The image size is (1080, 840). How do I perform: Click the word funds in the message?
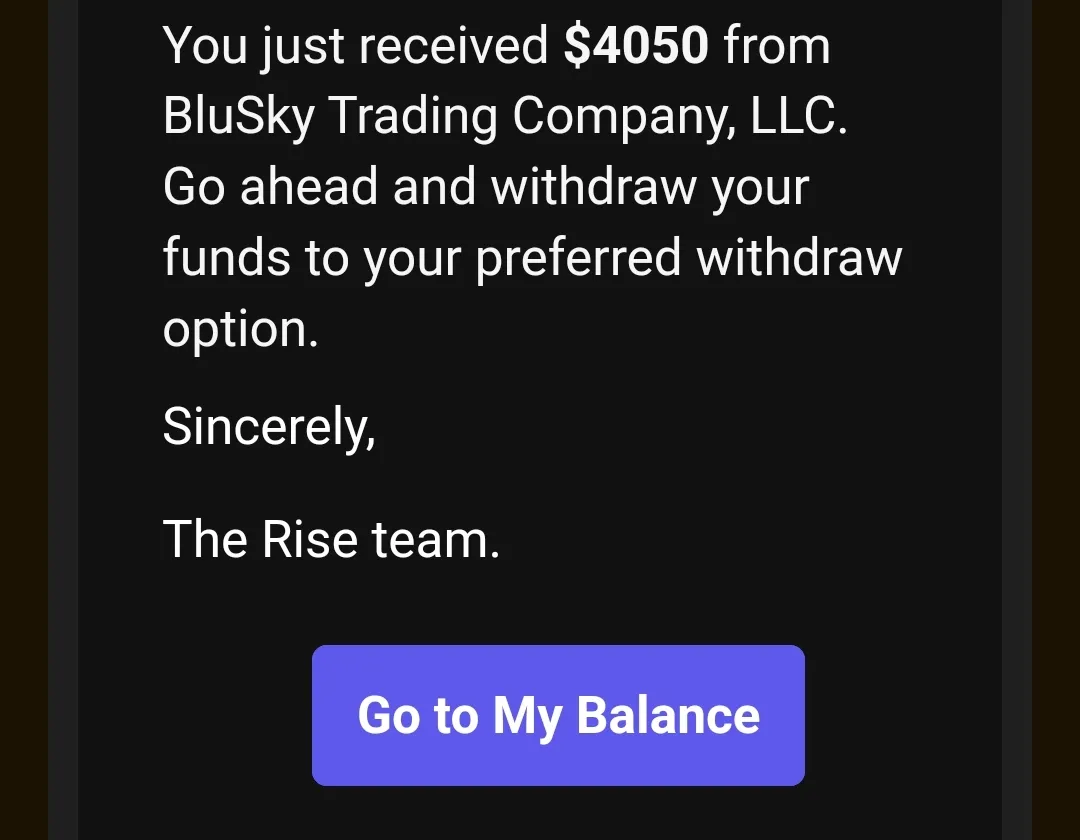227,257
